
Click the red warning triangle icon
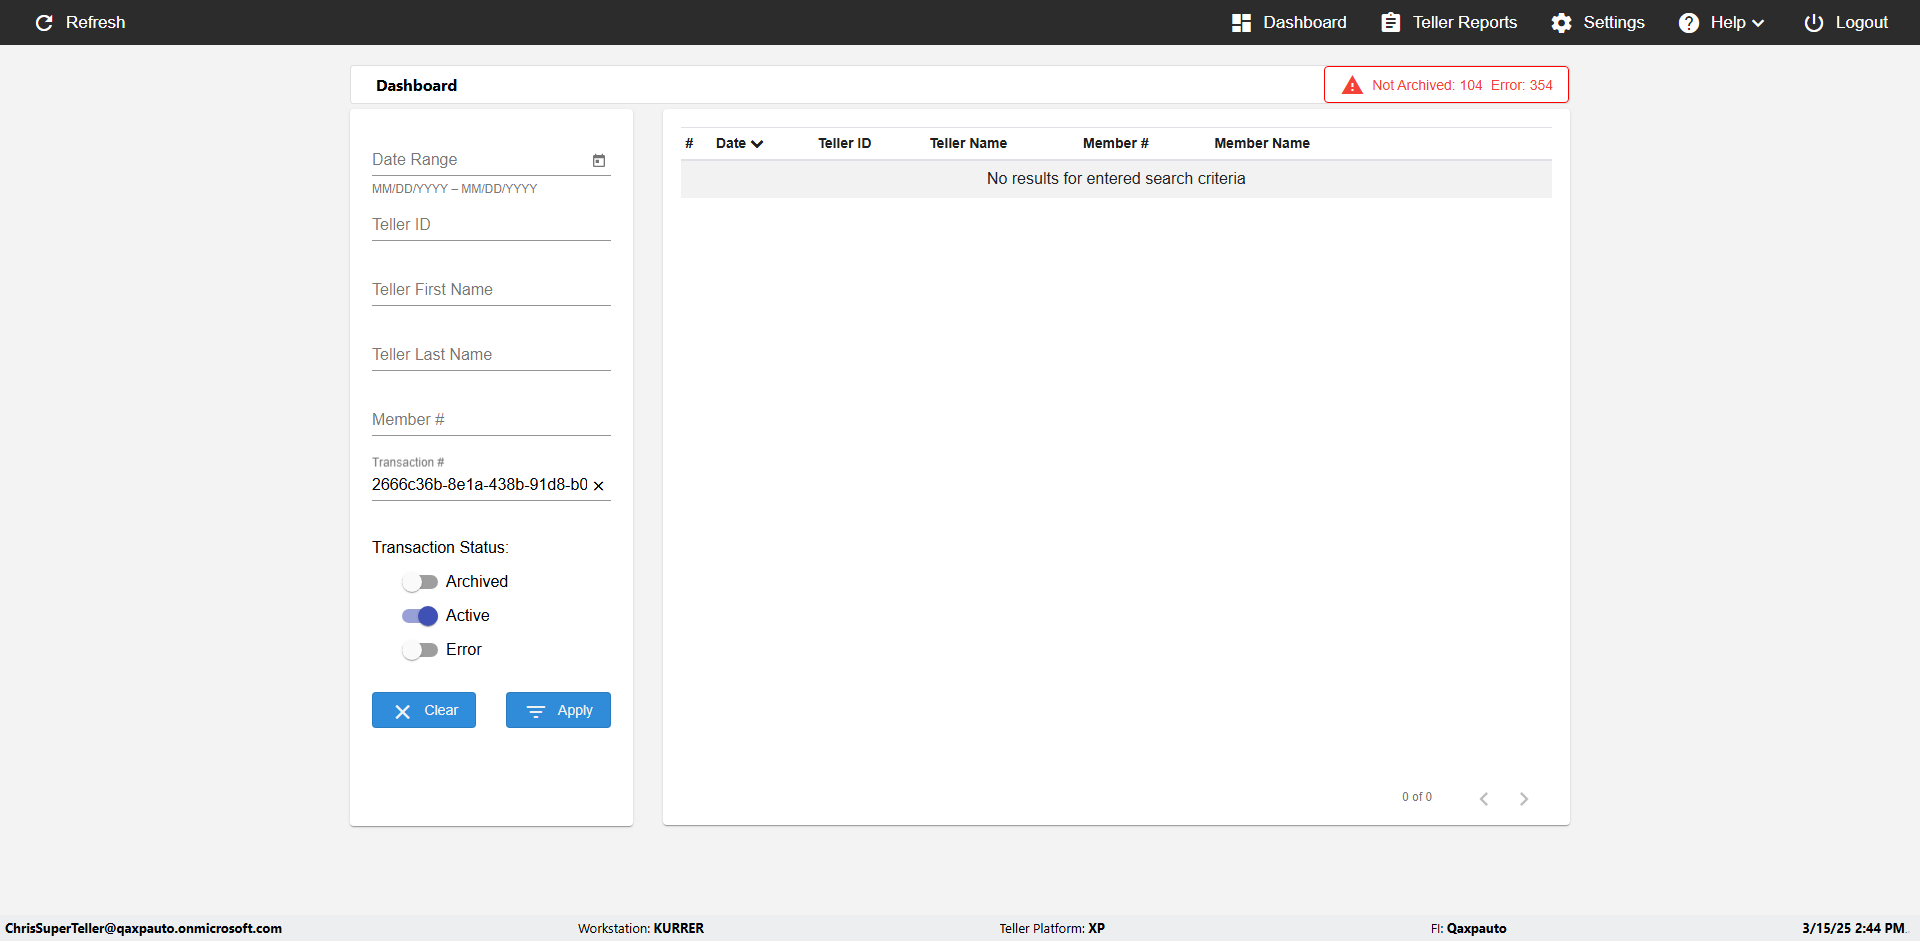pyautogui.click(x=1352, y=85)
